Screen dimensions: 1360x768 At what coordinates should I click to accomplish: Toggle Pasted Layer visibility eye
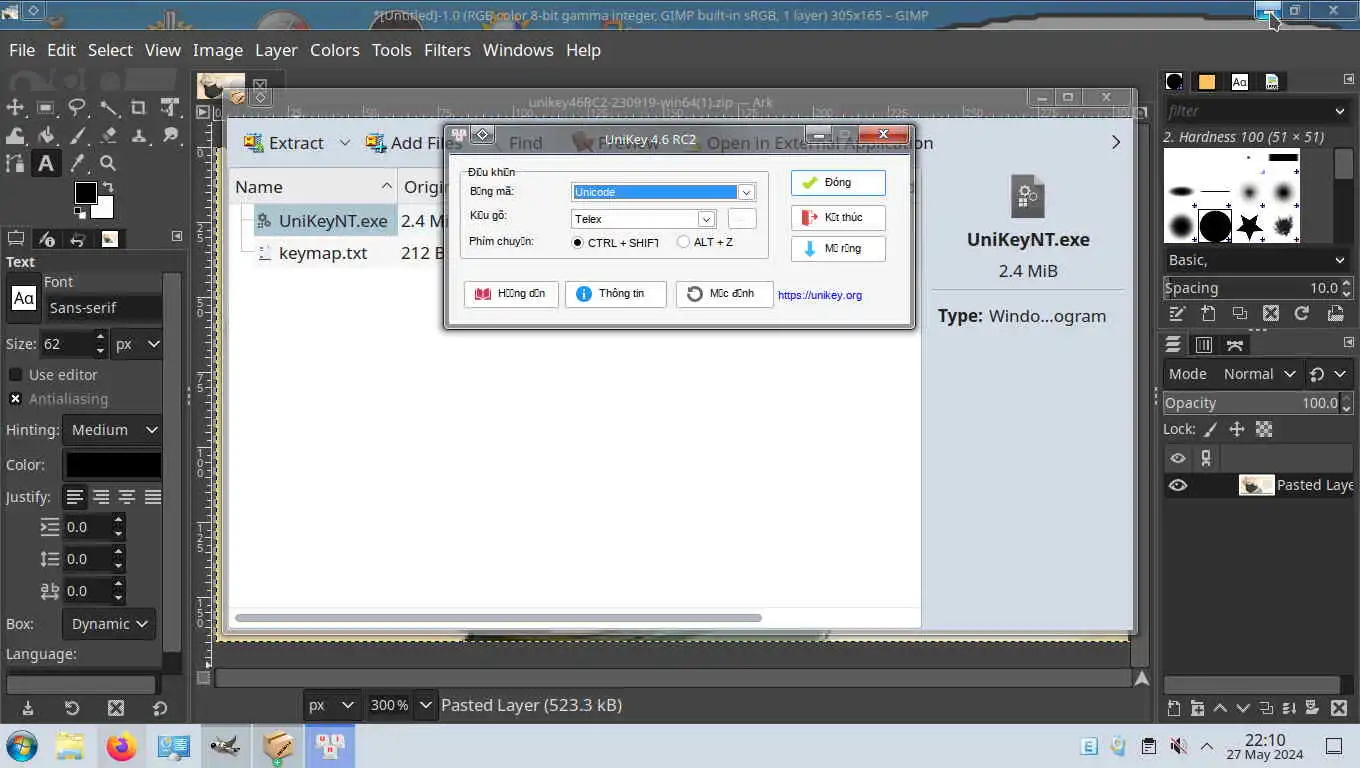[x=1178, y=485]
